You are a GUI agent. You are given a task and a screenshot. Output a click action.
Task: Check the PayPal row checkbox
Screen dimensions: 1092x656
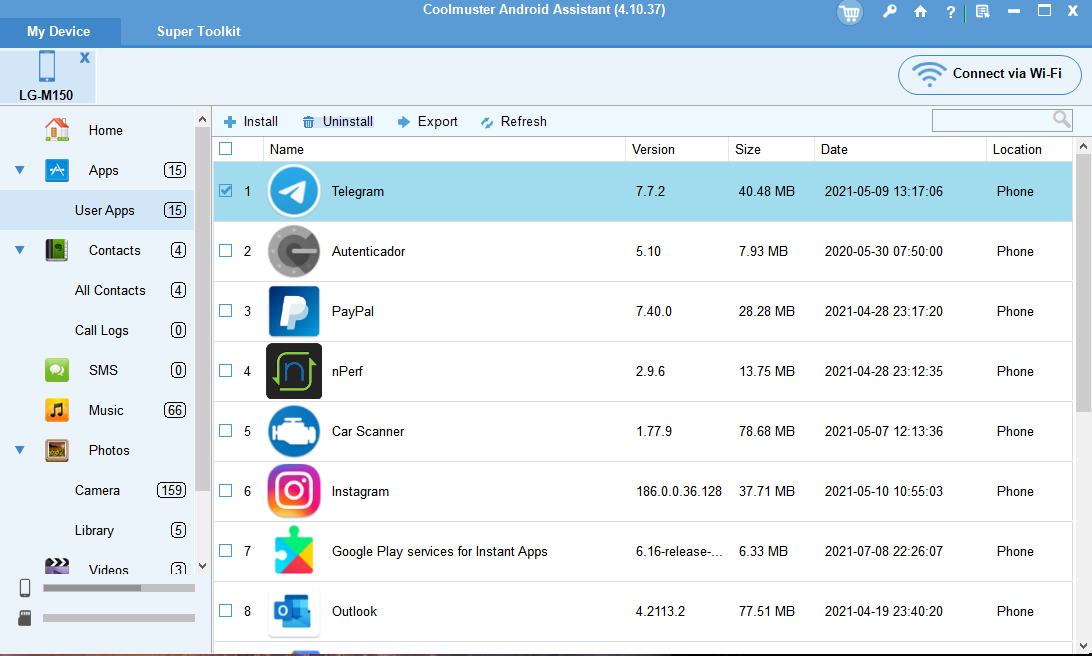click(x=226, y=311)
